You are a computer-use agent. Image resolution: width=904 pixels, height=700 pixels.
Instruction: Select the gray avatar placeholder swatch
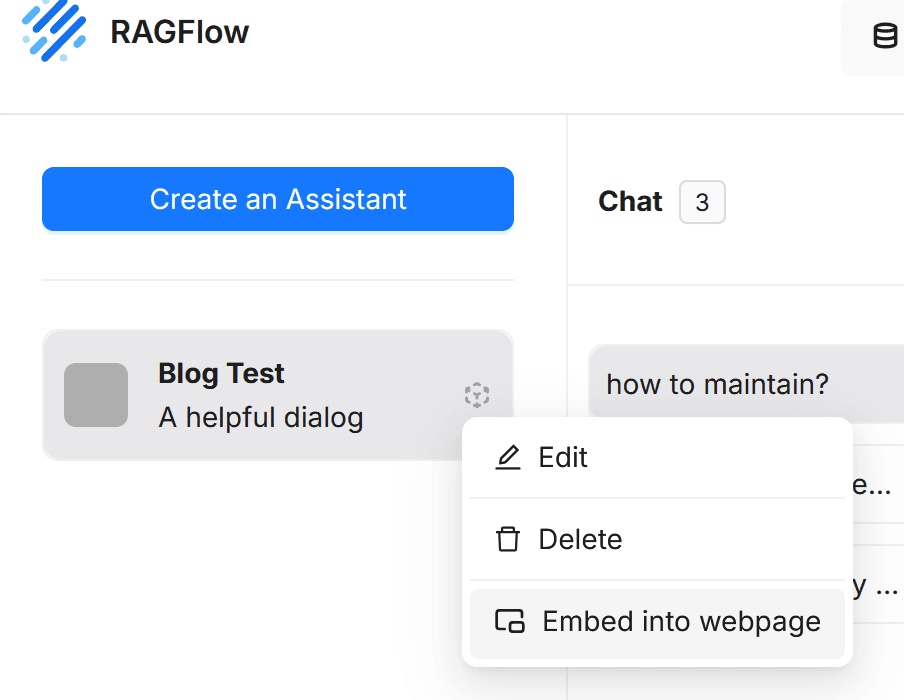click(x=96, y=395)
